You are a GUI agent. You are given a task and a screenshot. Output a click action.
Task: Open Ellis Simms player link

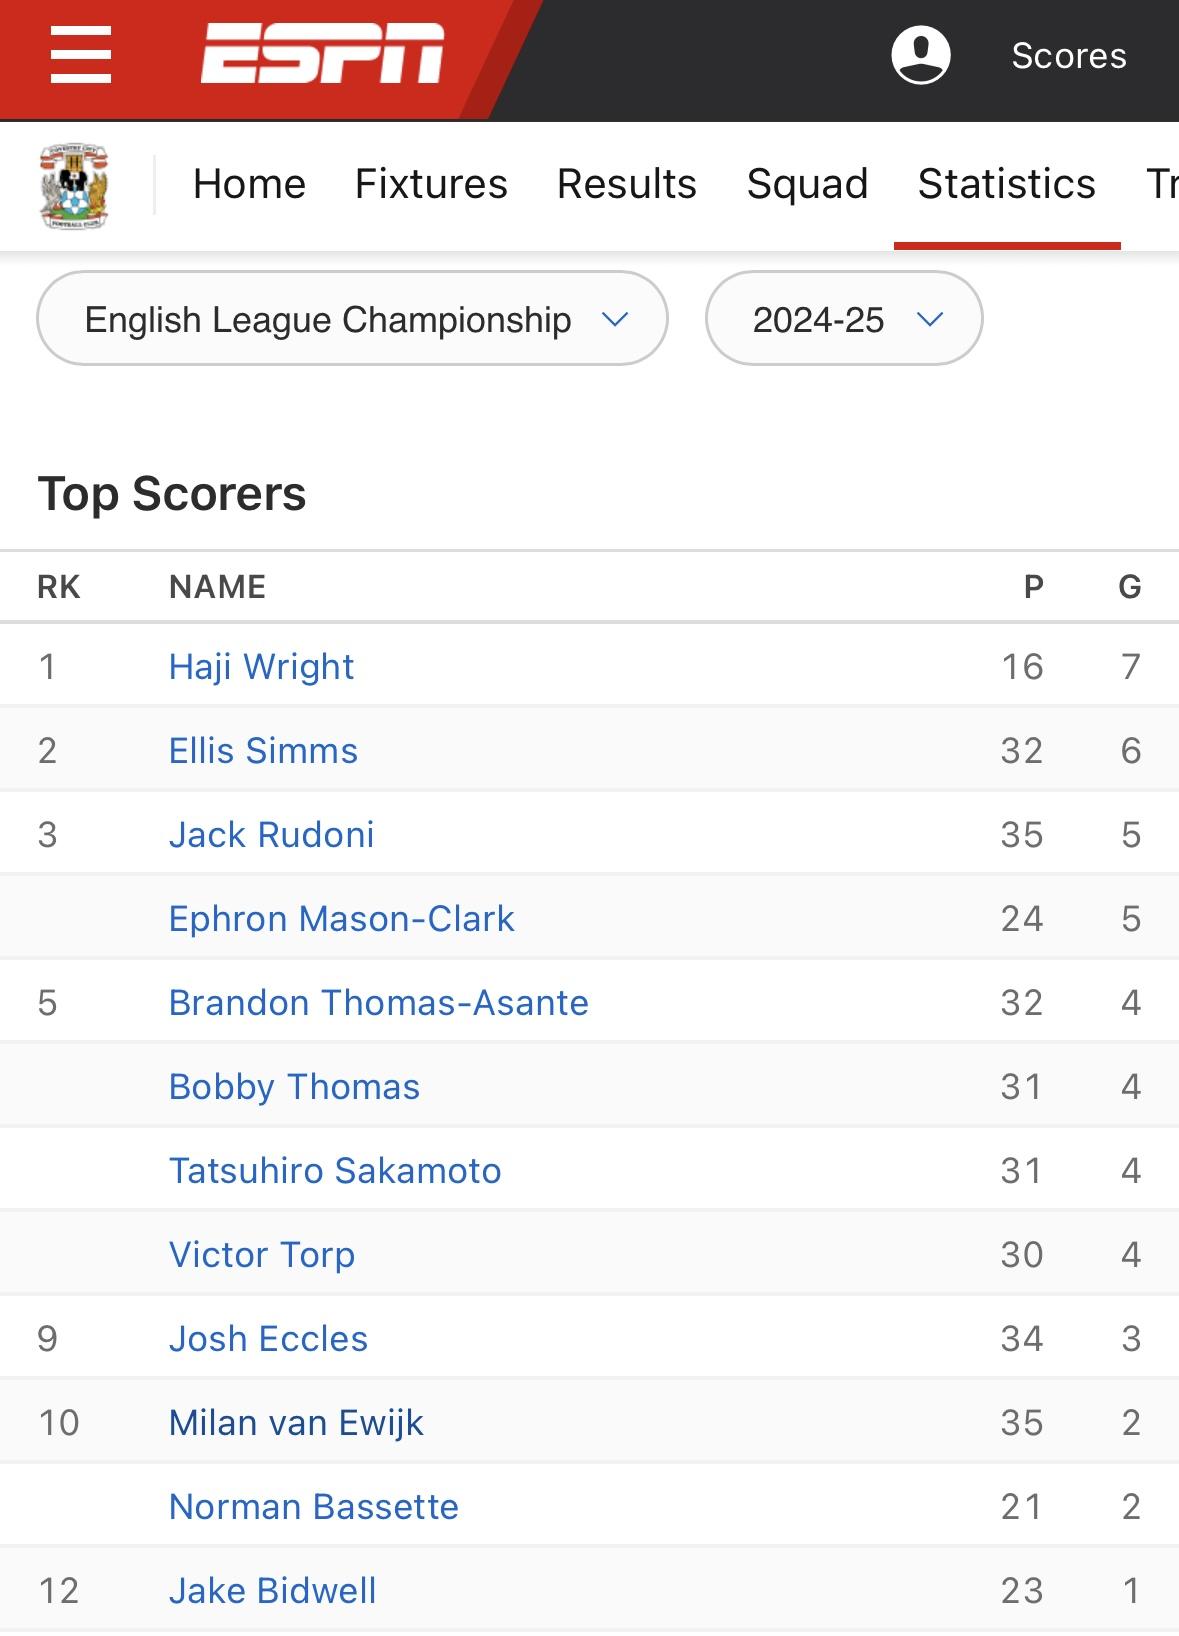pyautogui.click(x=263, y=750)
